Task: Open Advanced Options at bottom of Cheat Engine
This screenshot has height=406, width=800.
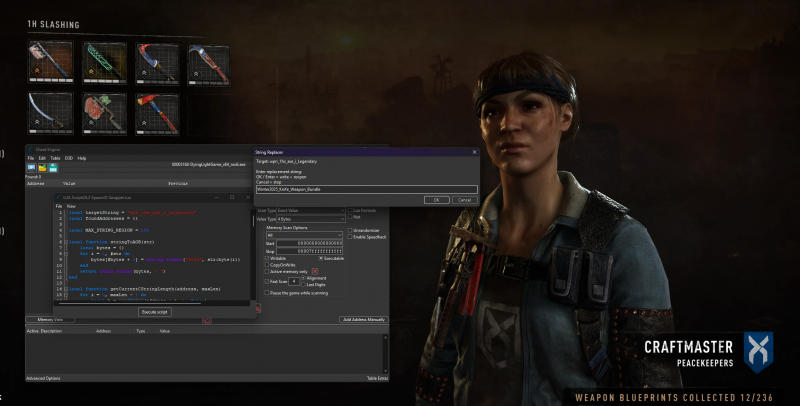Action: (x=43, y=378)
